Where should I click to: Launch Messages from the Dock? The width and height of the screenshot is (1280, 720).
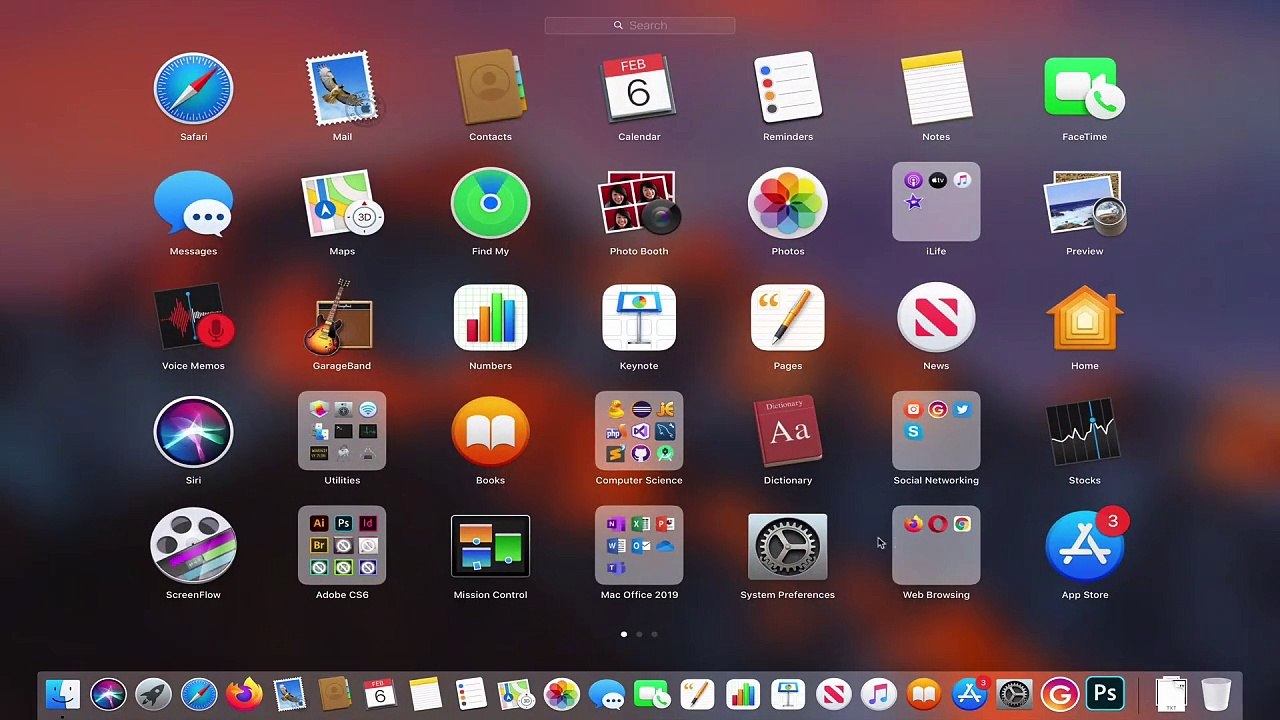607,694
